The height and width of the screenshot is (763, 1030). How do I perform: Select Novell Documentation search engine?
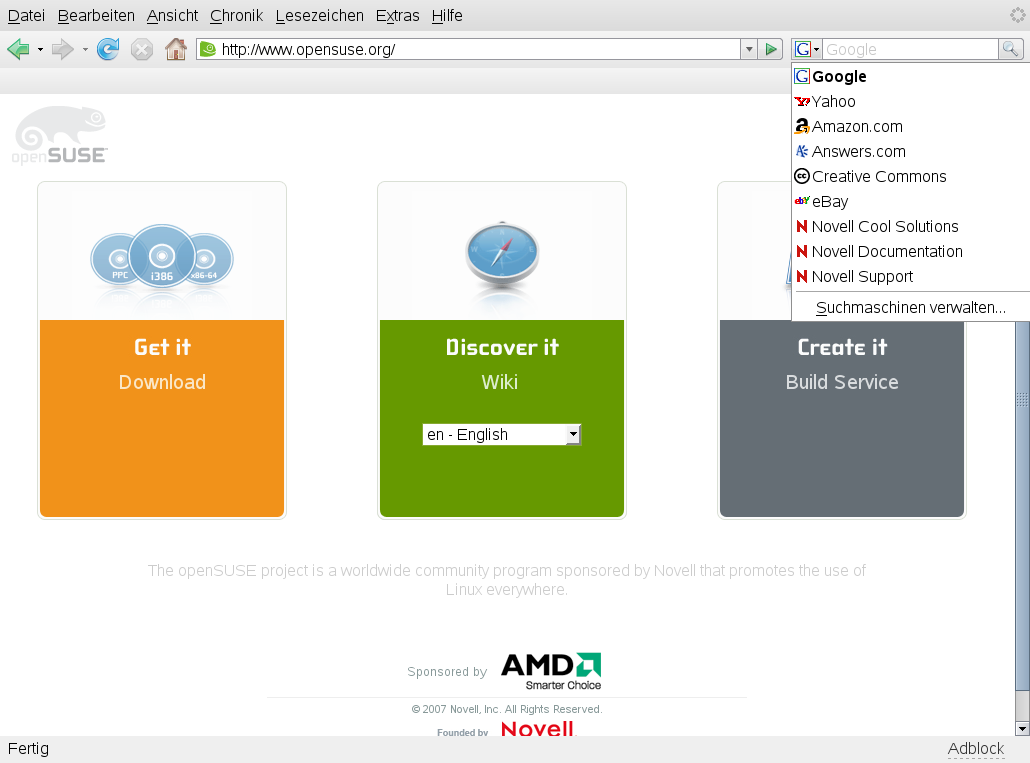click(x=910, y=251)
